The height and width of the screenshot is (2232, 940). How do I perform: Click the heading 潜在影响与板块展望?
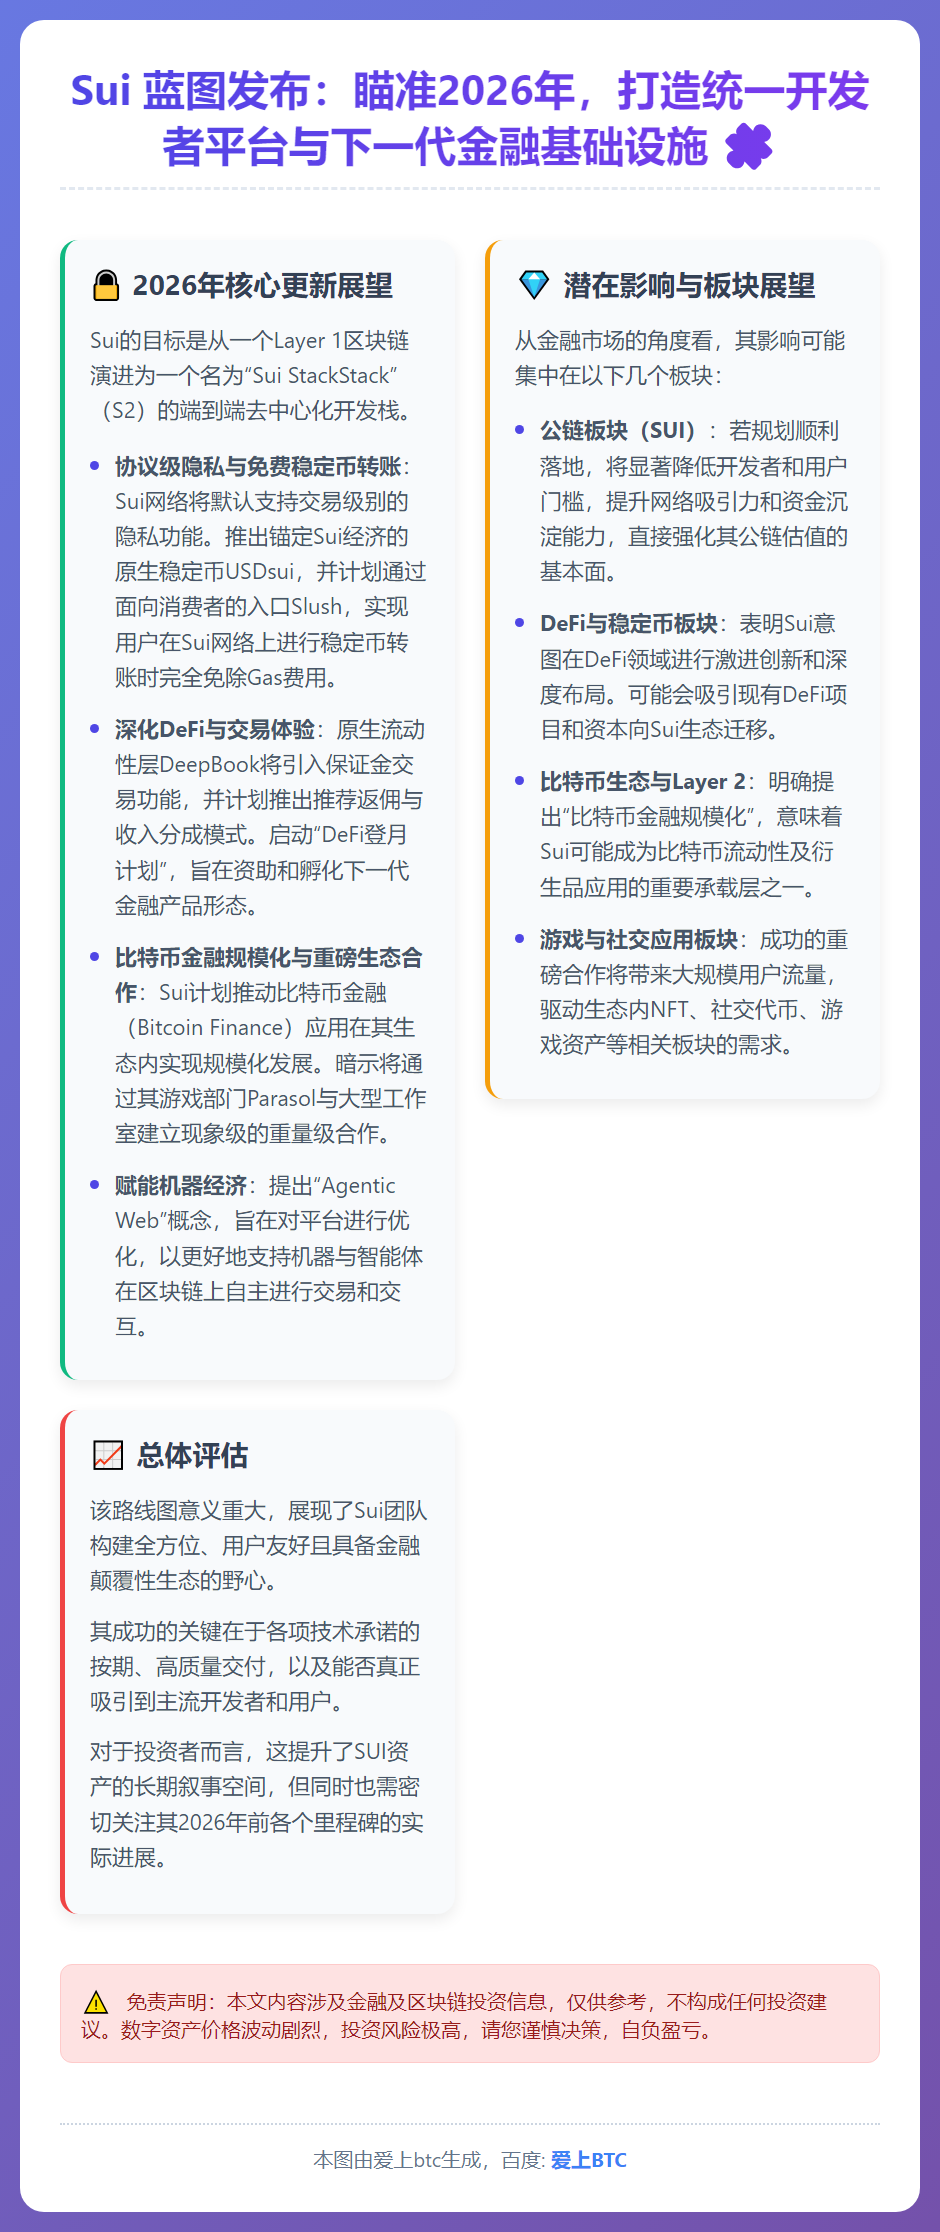690,286
